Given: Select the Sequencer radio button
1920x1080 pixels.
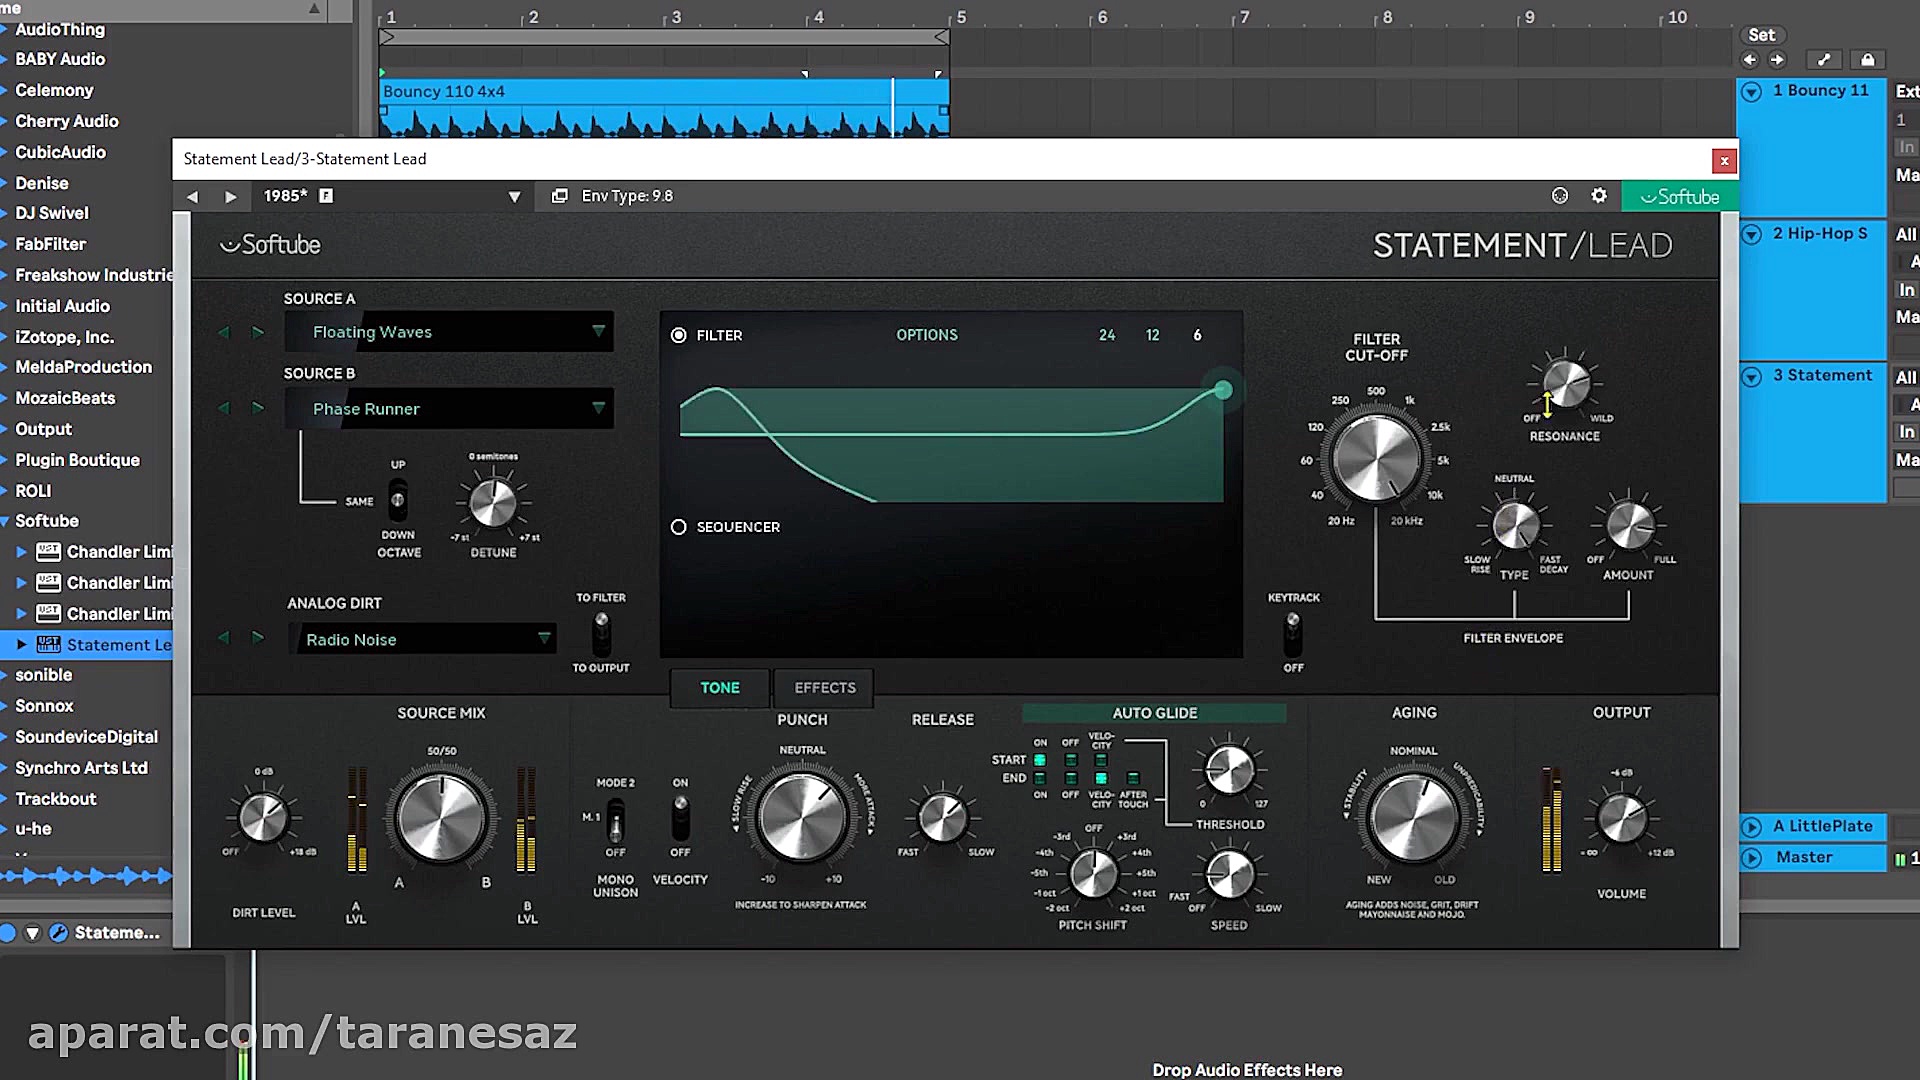Looking at the screenshot, I should (x=679, y=527).
